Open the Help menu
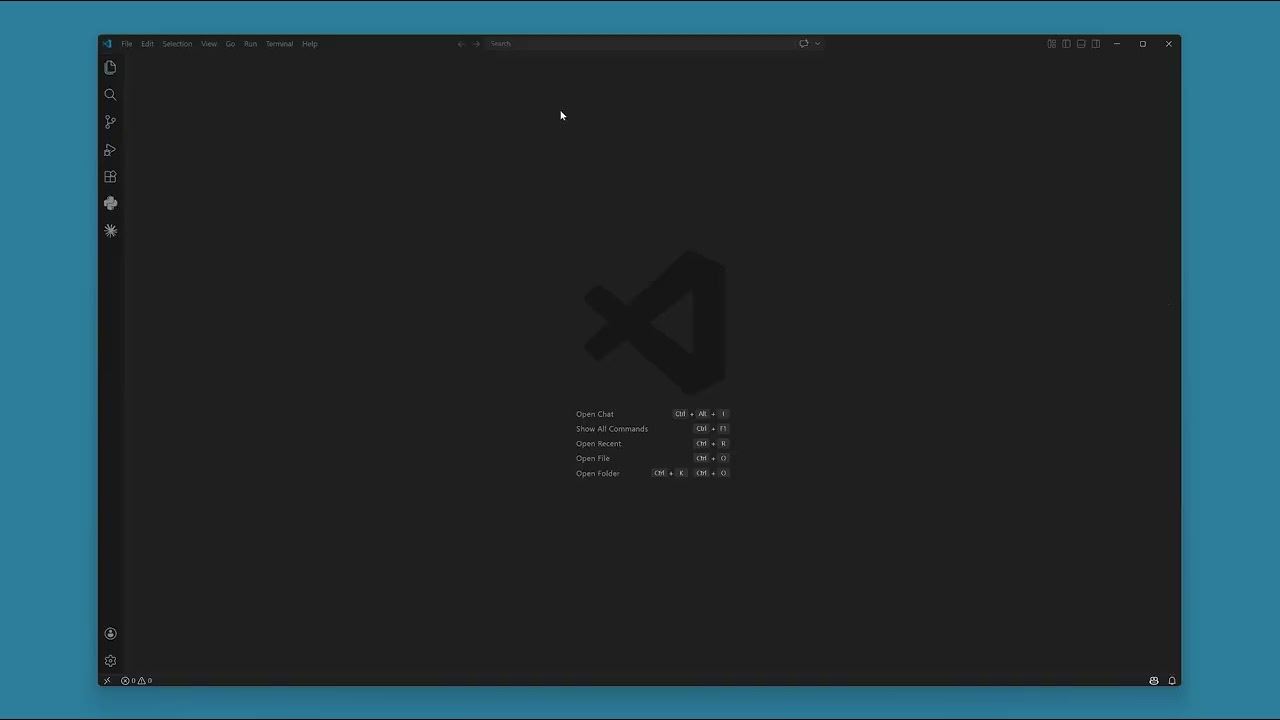This screenshot has width=1280, height=720. (310, 44)
